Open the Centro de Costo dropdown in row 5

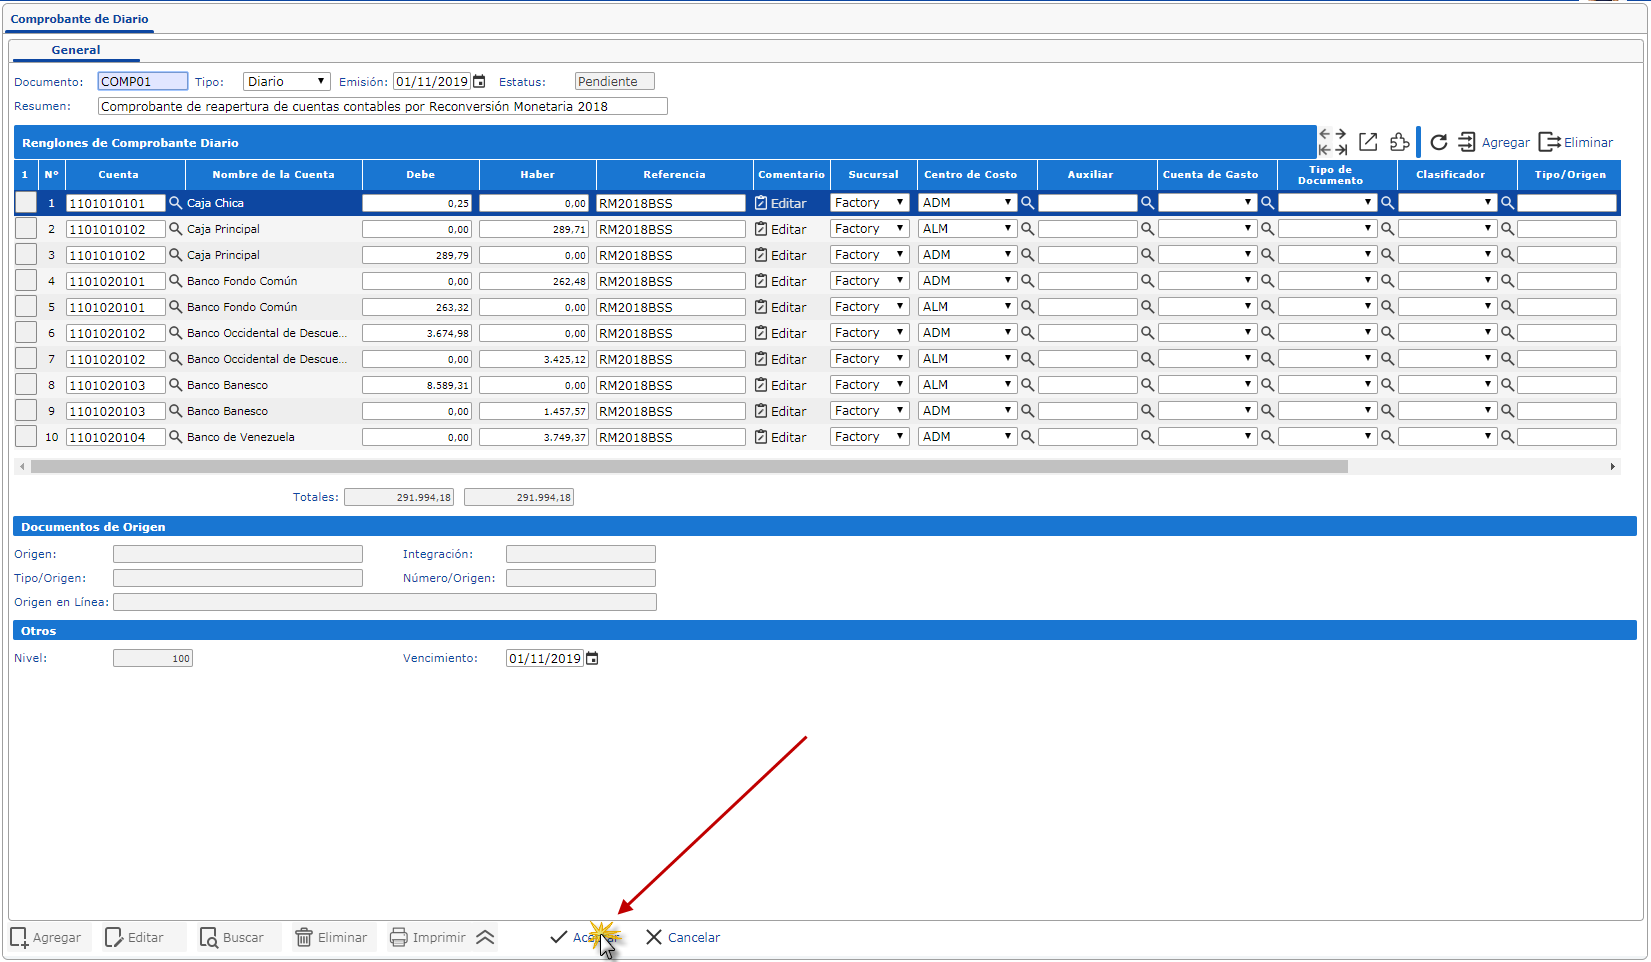[x=967, y=307]
